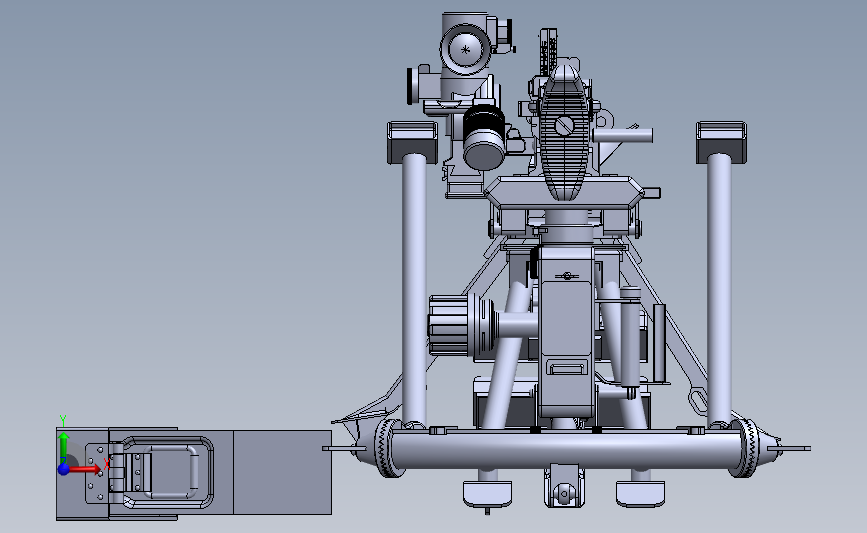867x533 pixels.
Task: Select the right foot pad under cross tube
Action: coord(640,493)
